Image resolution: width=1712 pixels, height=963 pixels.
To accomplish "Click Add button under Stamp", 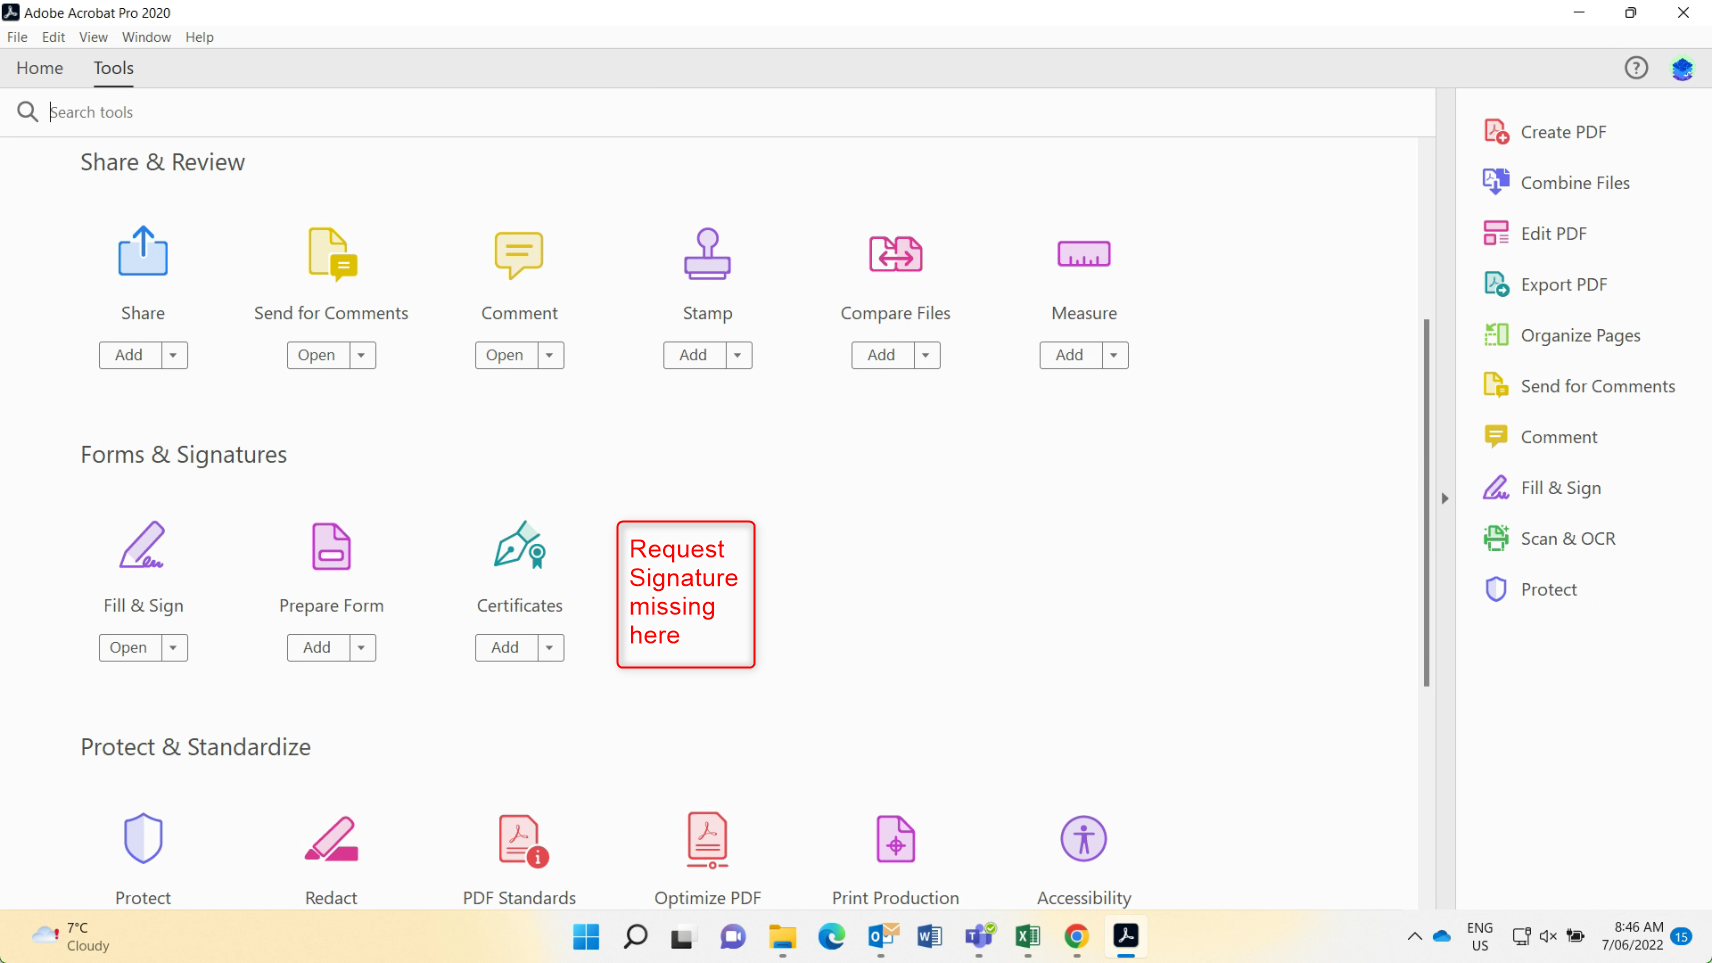I will pyautogui.click(x=694, y=355).
